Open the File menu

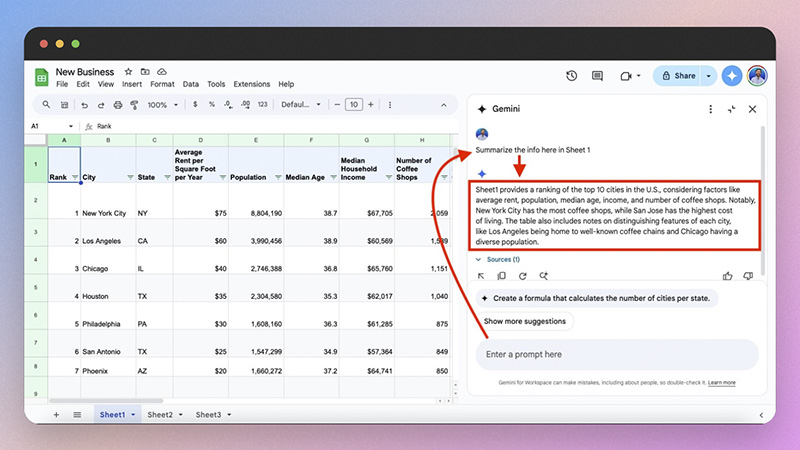(x=62, y=84)
